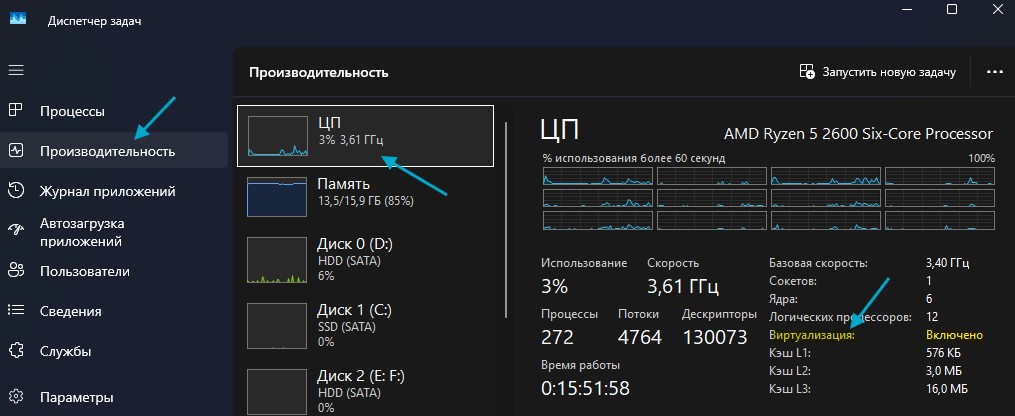Open the three-dots more options menu
Image resolution: width=1015 pixels, height=416 pixels.
pyautogui.click(x=994, y=72)
